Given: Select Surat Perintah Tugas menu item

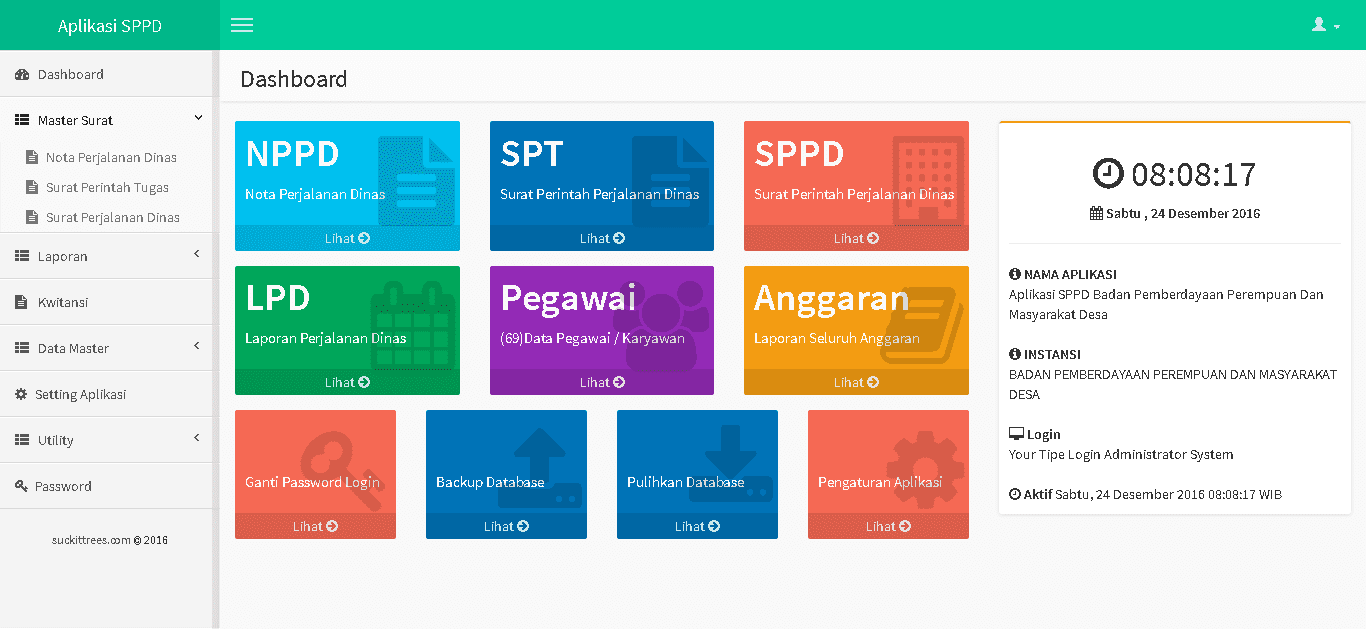Looking at the screenshot, I should [x=107, y=187].
